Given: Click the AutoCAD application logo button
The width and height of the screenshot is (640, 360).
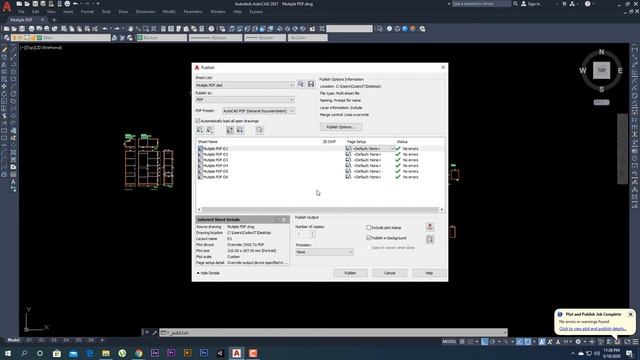Looking at the screenshot, I should tap(7, 7).
